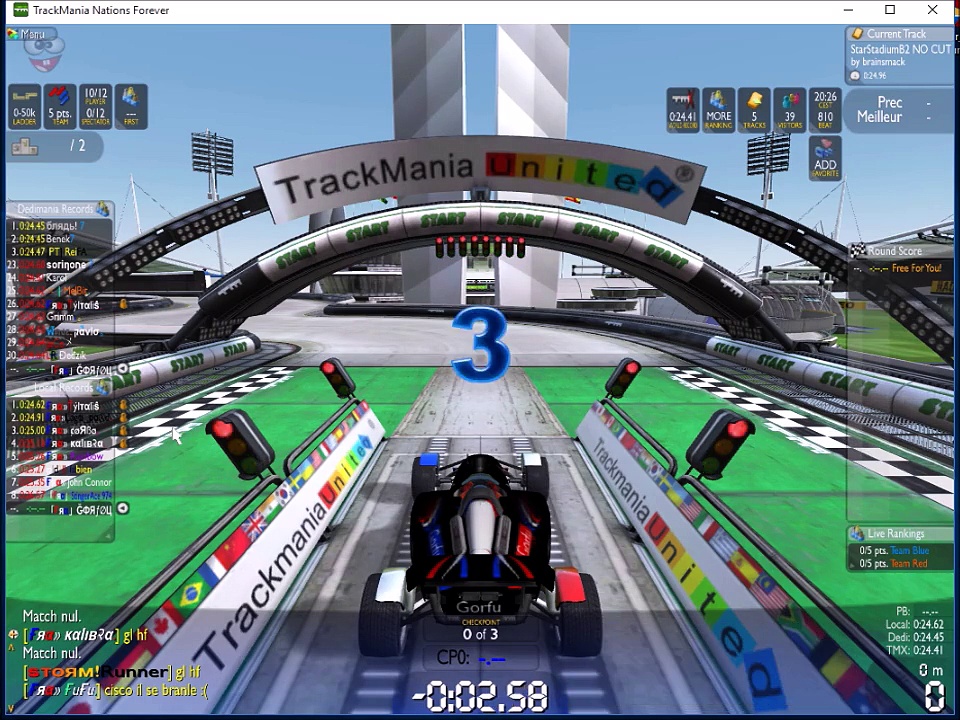This screenshot has width=960, height=720.
Task: Click the Local: 0:24.62 time readout
Action: click(915, 624)
